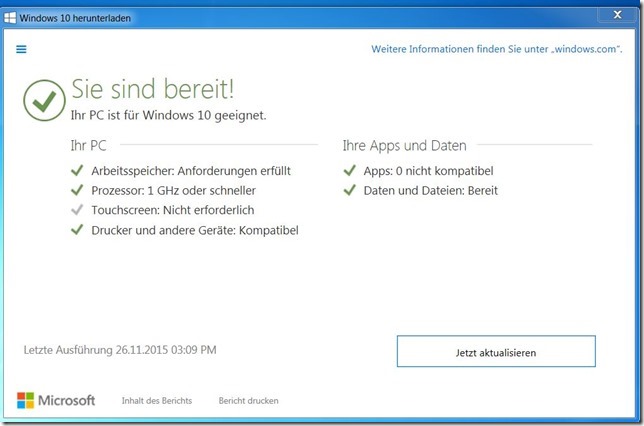The image size is (644, 426).
Task: Click 'Touchscreen: Nicht erforderlich' text
Action: [172, 210]
